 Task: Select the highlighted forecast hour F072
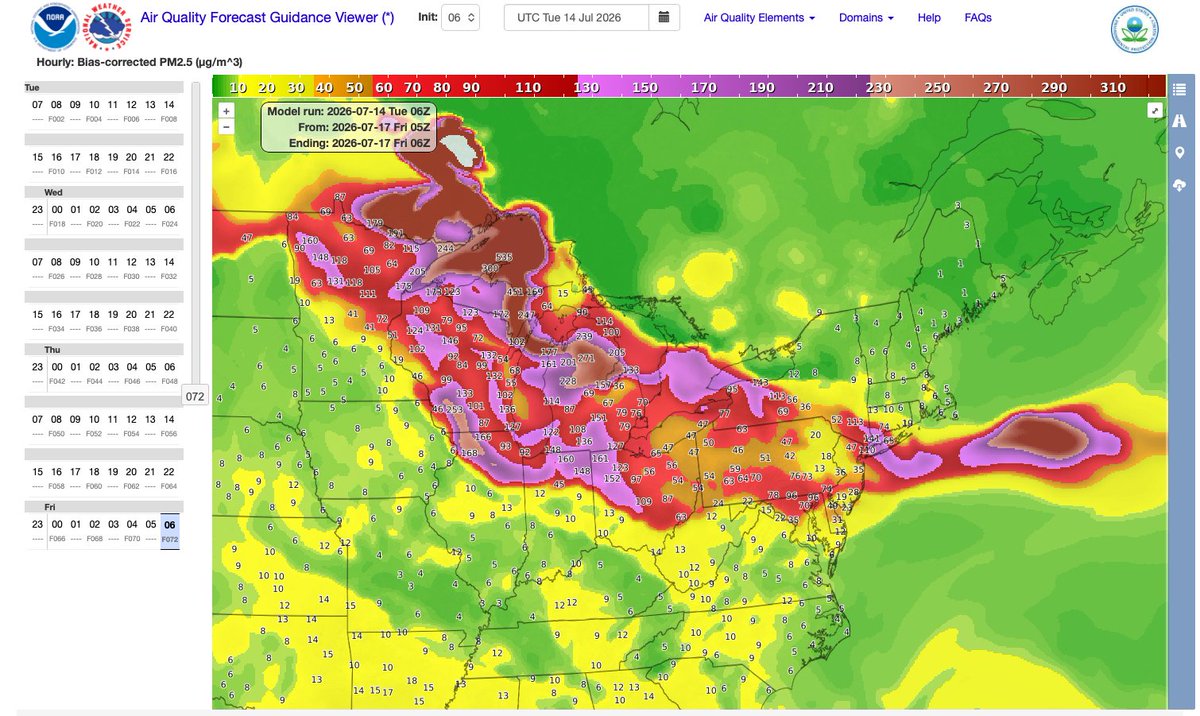click(x=169, y=532)
